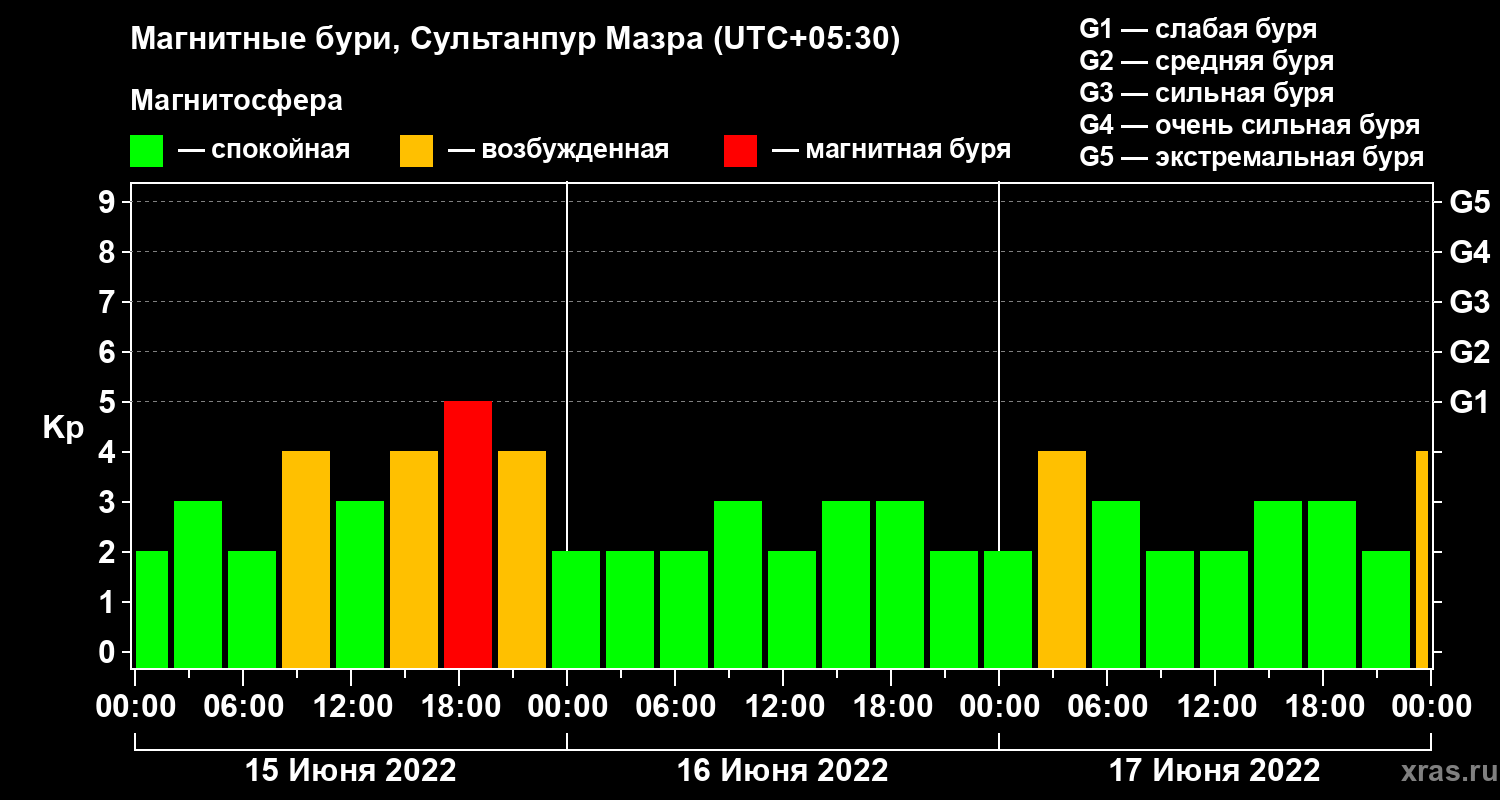Select the orange bar right after the red bar
Image resolution: width=1500 pixels, height=800 pixels.
pyautogui.click(x=522, y=560)
